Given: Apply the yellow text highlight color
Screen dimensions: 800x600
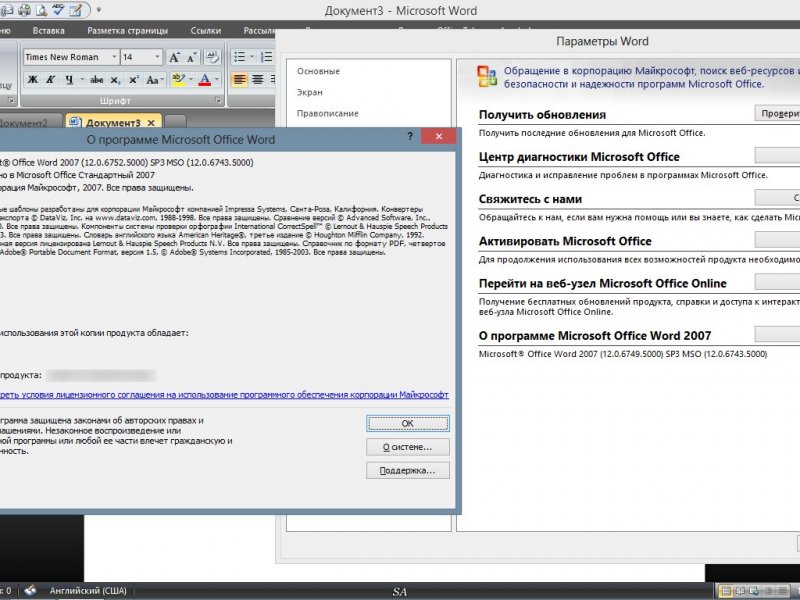Looking at the screenshot, I should (179, 80).
